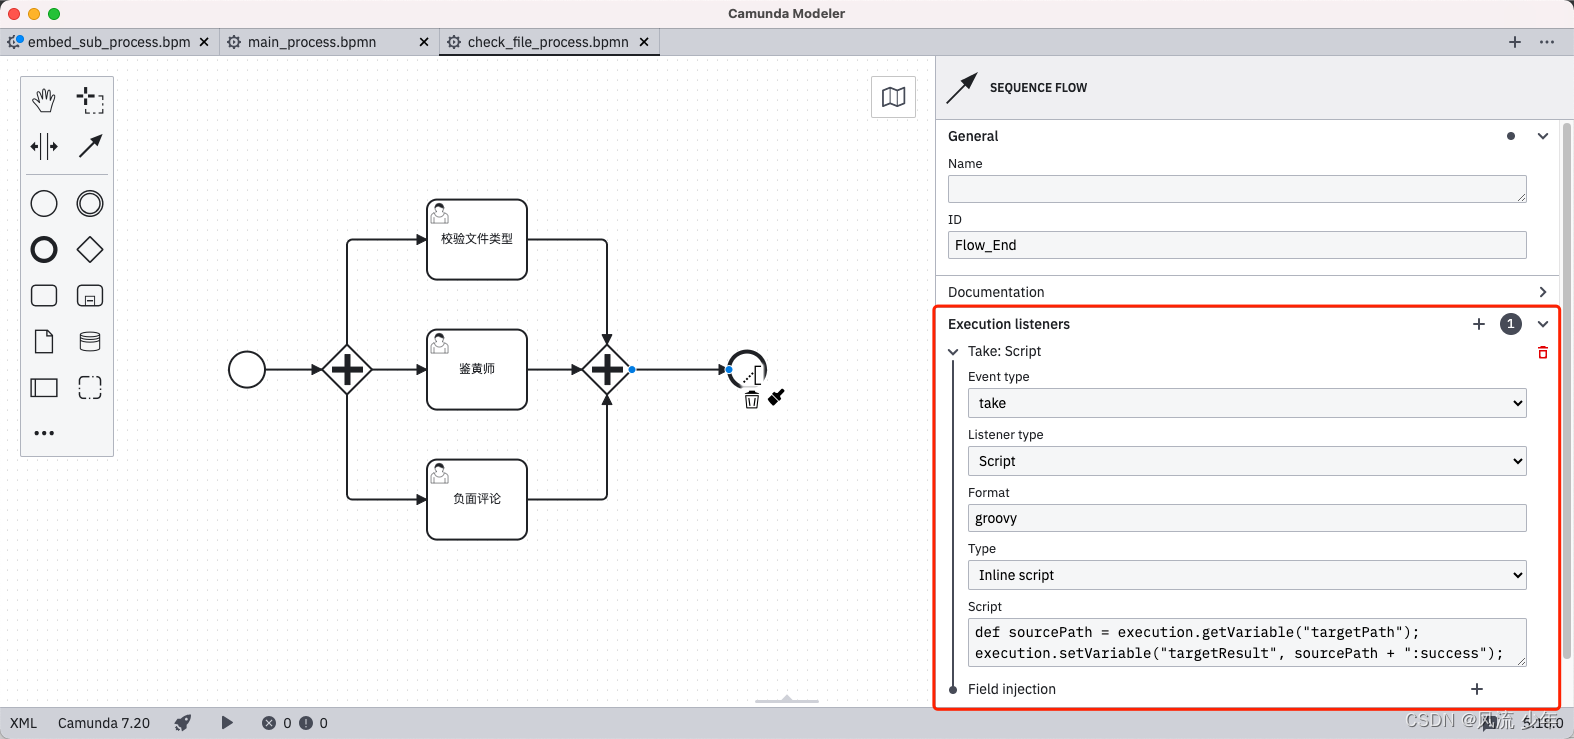Open the warning count in status bar
The width and height of the screenshot is (1574, 739).
click(313, 723)
